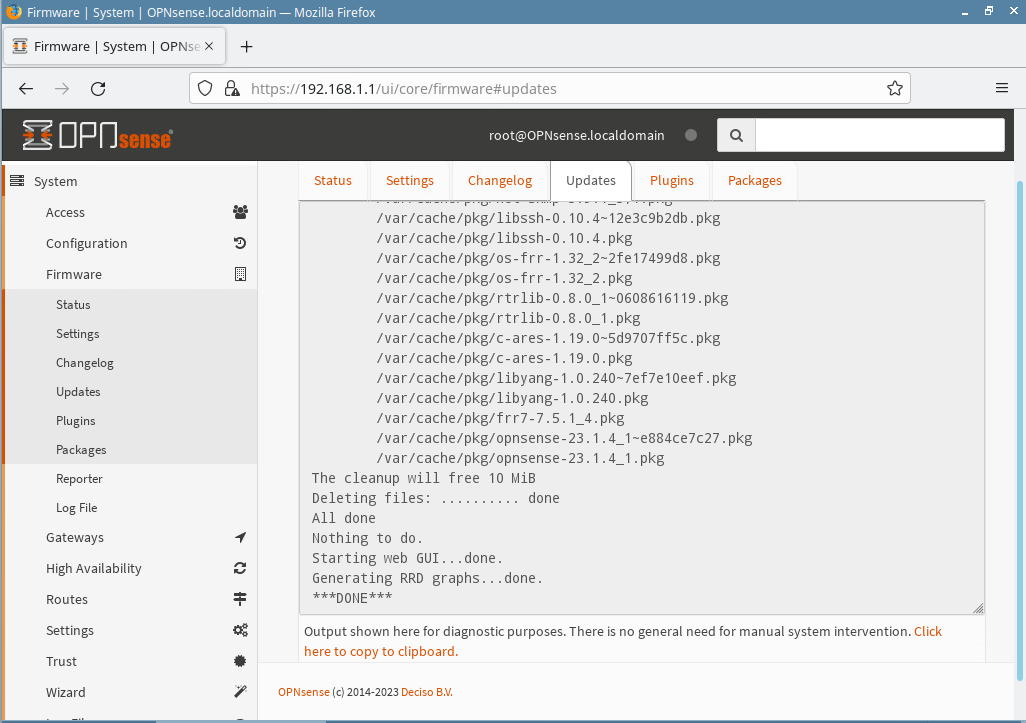Screen dimensions: 1026x723
Task: Click the resize handle of output box
Action: [978, 608]
